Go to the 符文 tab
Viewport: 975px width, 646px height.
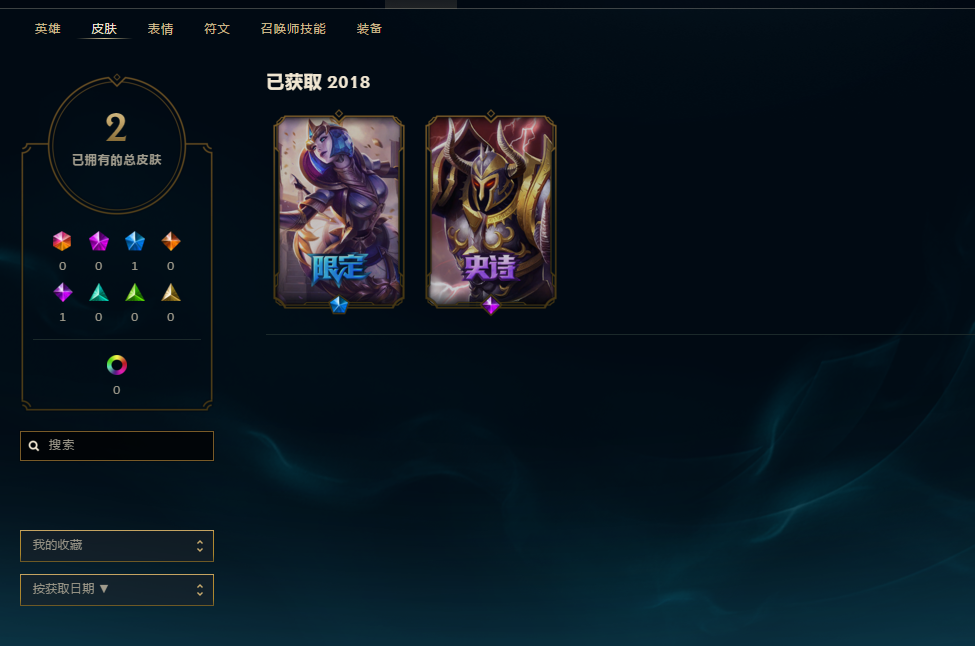[217, 29]
